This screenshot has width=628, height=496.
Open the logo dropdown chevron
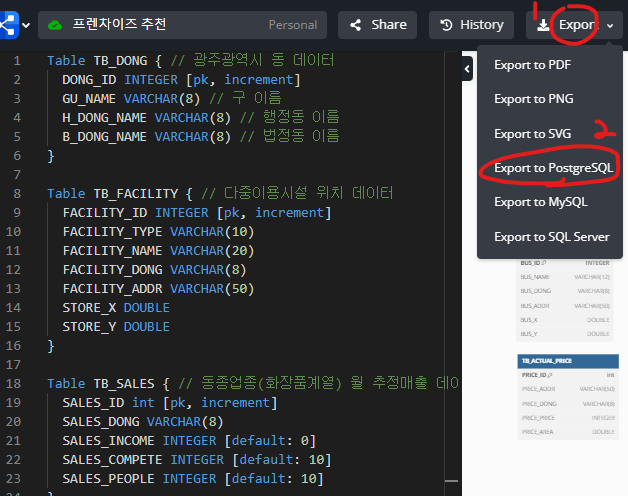[x=26, y=25]
